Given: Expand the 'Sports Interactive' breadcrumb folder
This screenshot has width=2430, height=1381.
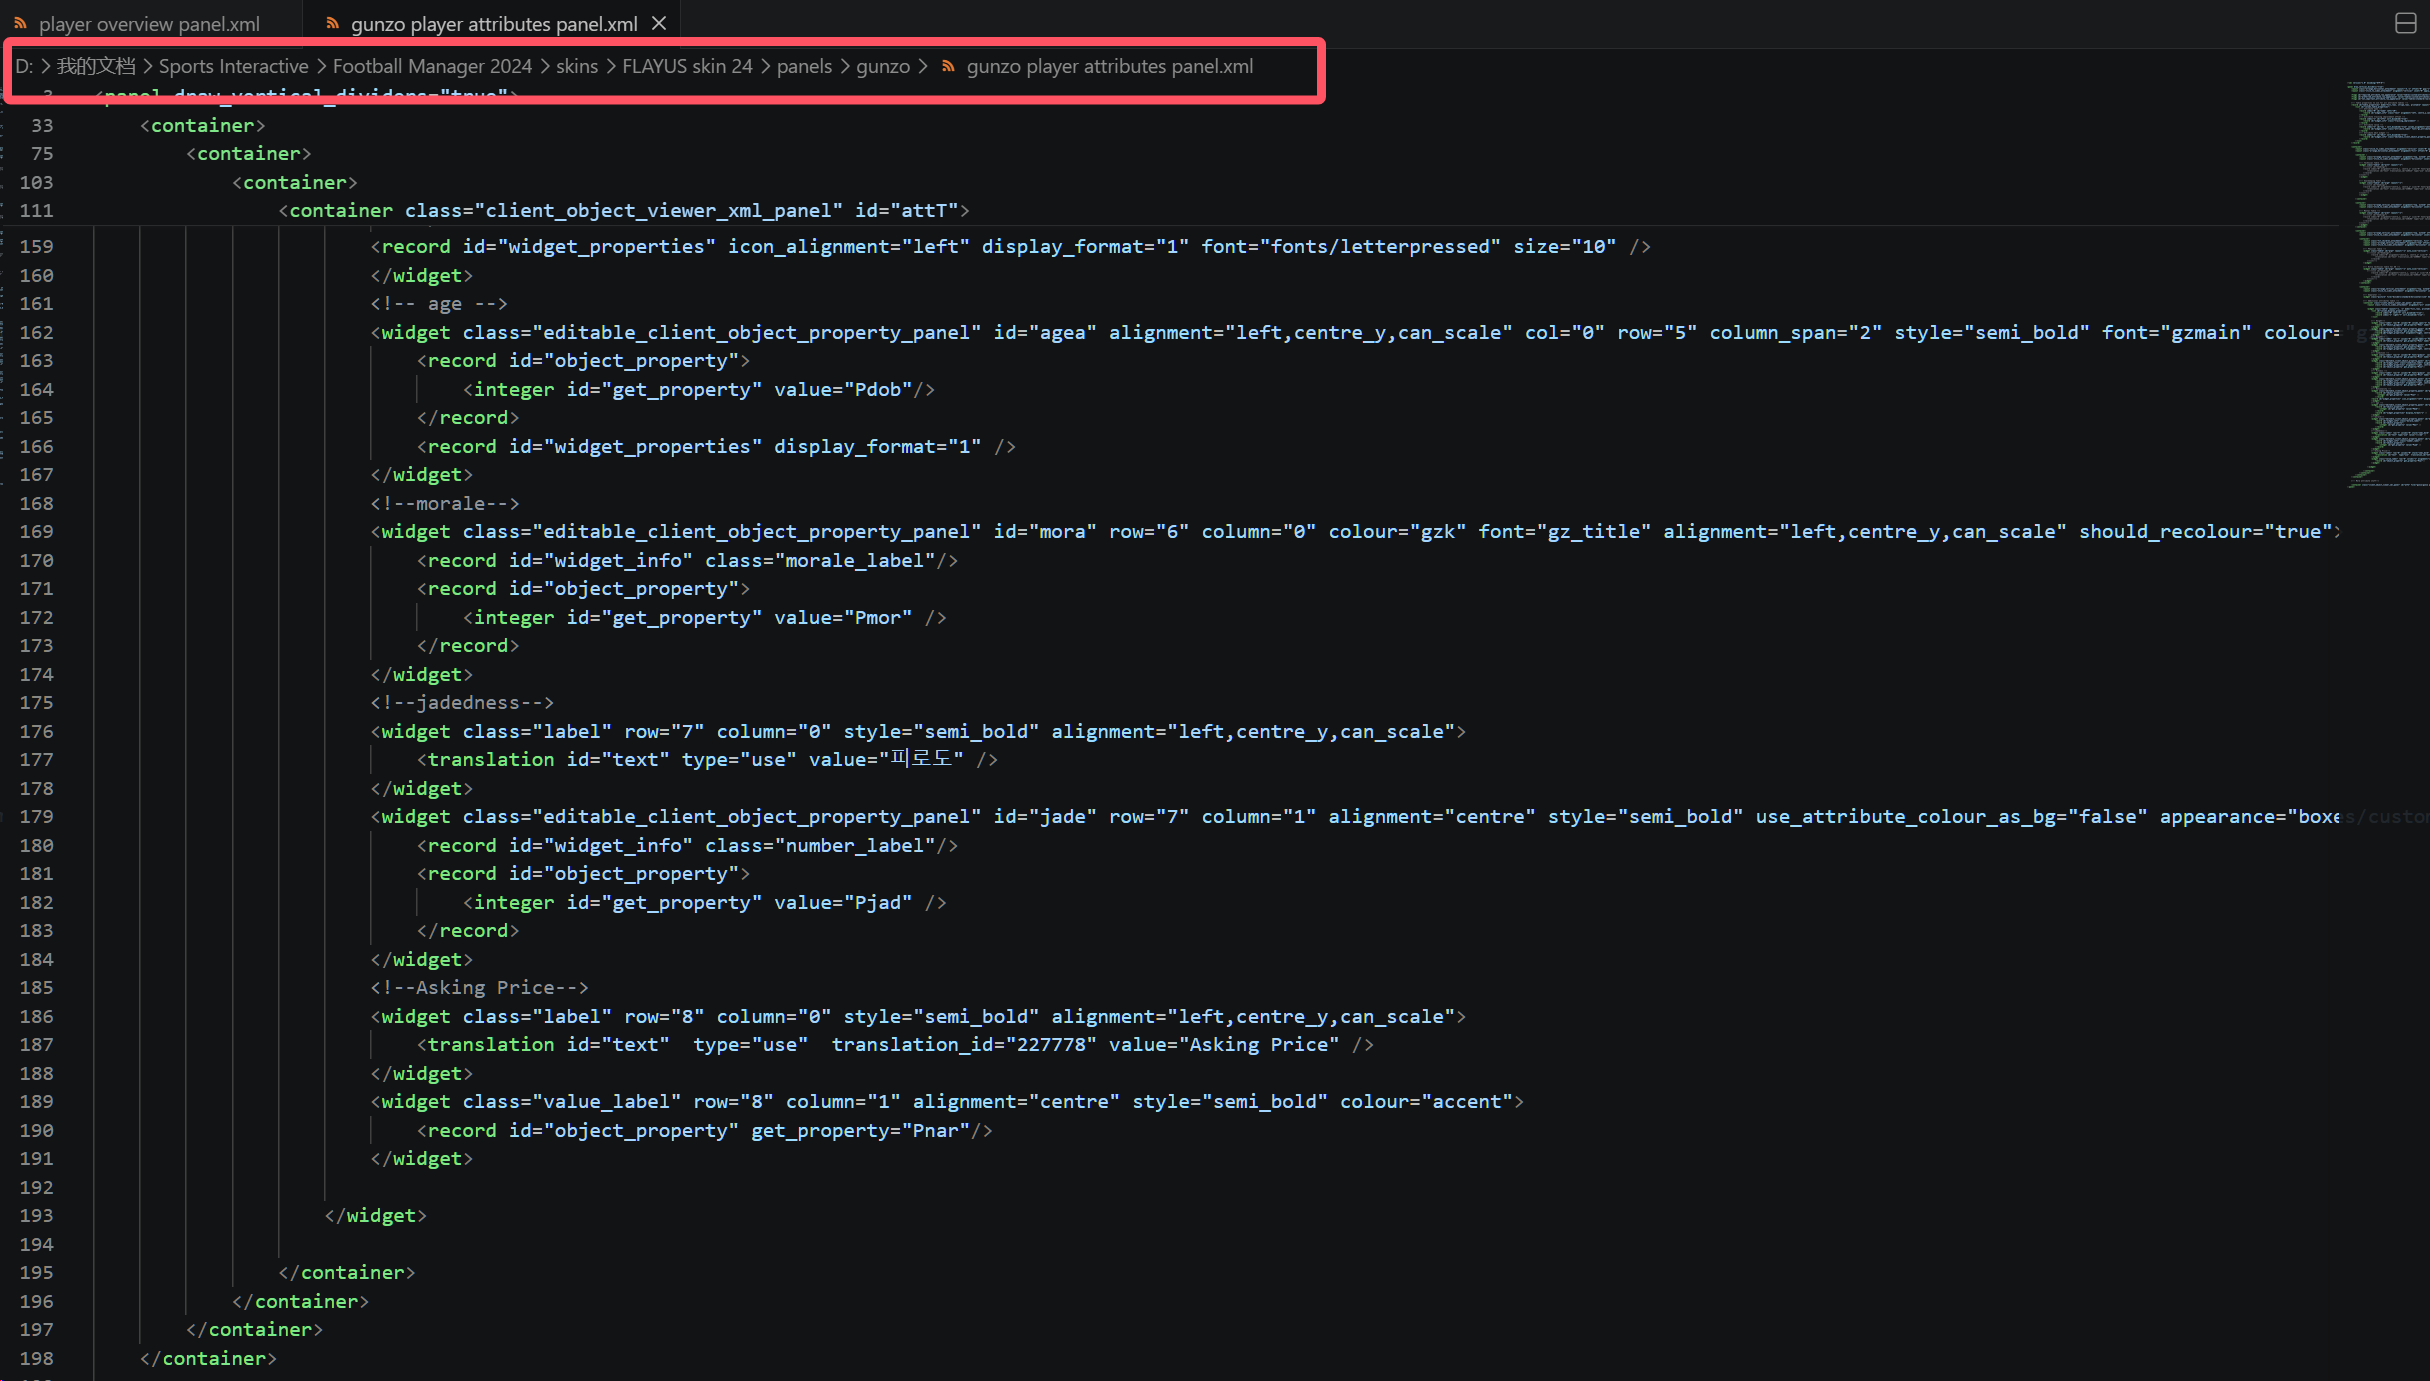Looking at the screenshot, I should pyautogui.click(x=233, y=66).
